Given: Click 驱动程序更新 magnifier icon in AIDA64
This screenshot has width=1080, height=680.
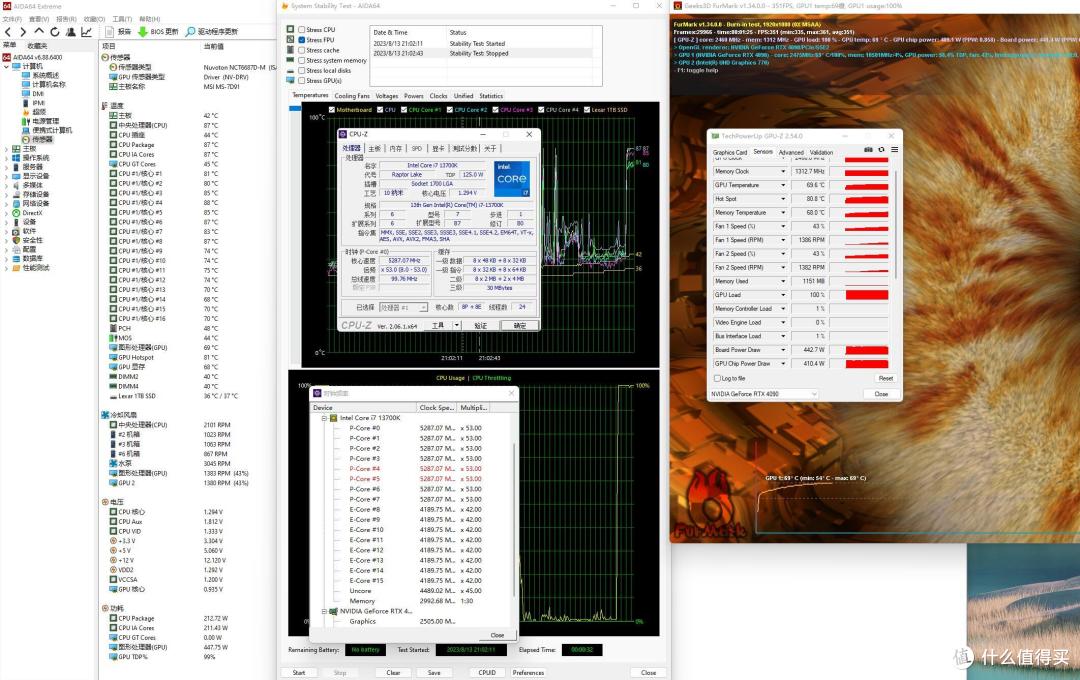Looking at the screenshot, I should pos(191,32).
